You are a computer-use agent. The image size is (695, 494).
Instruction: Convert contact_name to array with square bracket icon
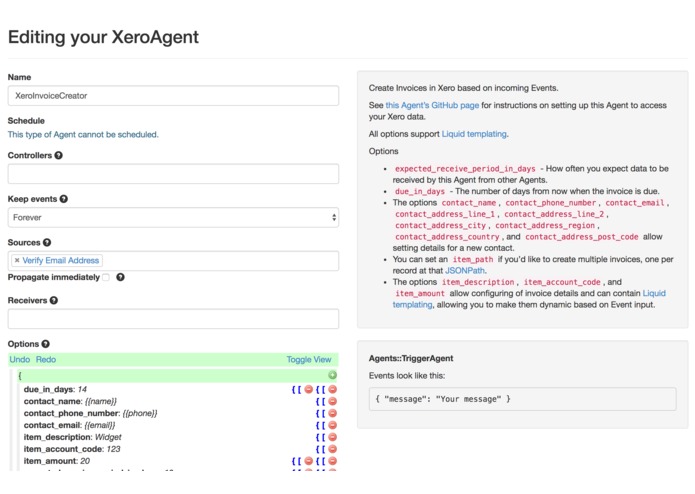click(x=323, y=401)
